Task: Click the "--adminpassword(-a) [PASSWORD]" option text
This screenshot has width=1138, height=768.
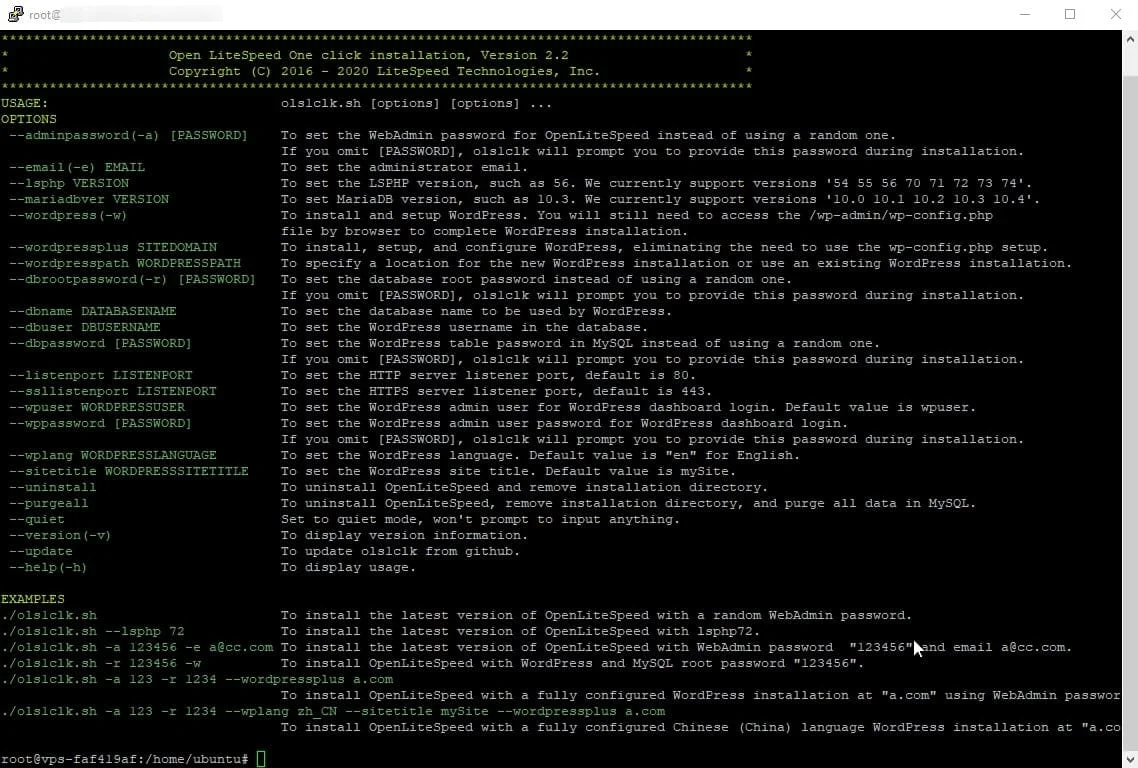Action: [128, 135]
